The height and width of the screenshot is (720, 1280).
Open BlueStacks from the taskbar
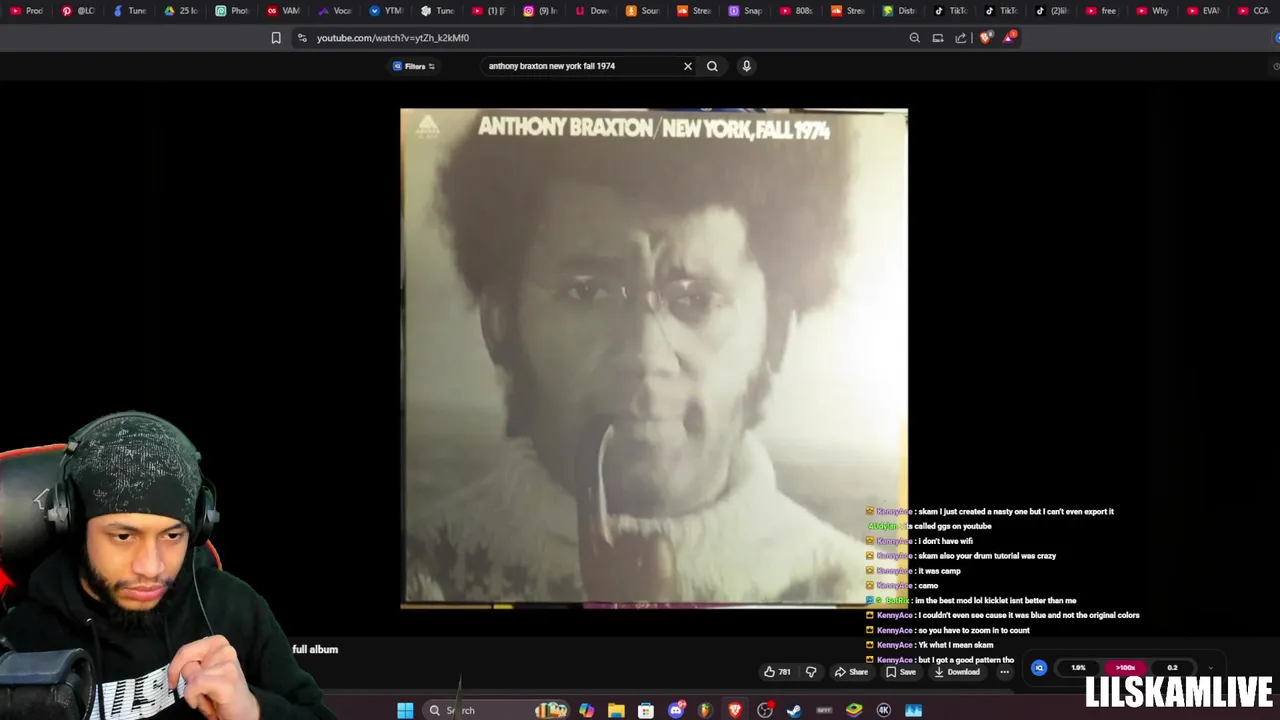tap(854, 710)
